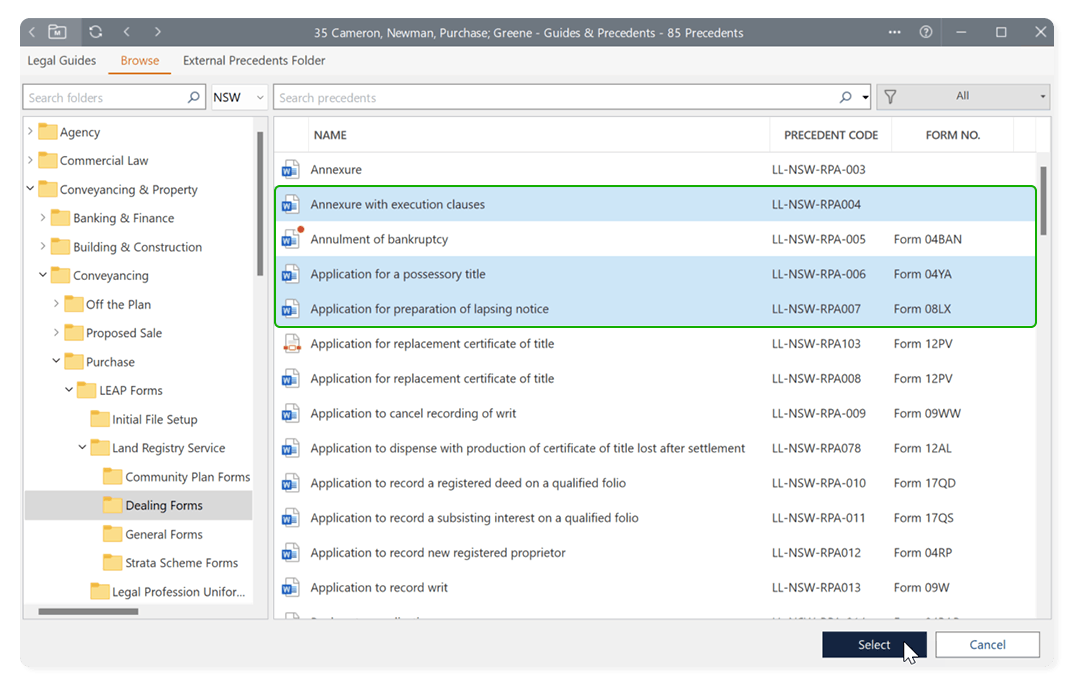This screenshot has height=700, width=1076.
Task: Click the search folders magnifier icon
Action: pyautogui.click(x=194, y=98)
